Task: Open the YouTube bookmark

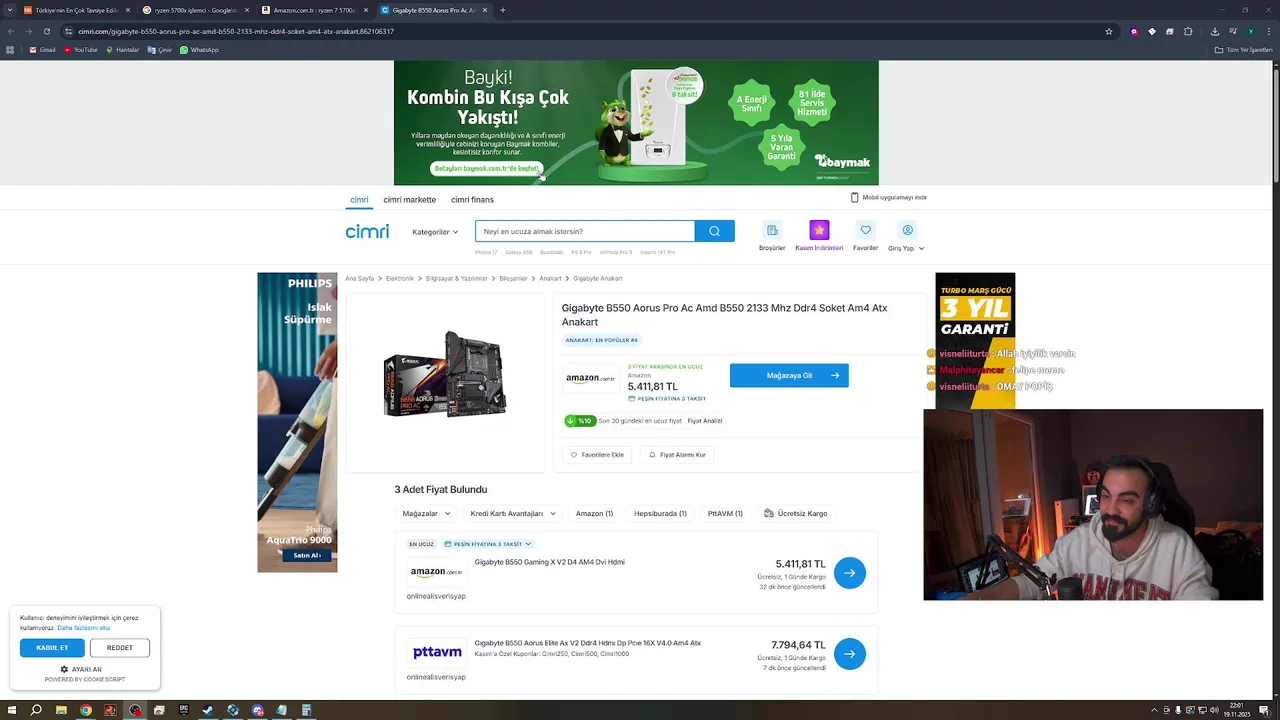Action: click(x=80, y=50)
